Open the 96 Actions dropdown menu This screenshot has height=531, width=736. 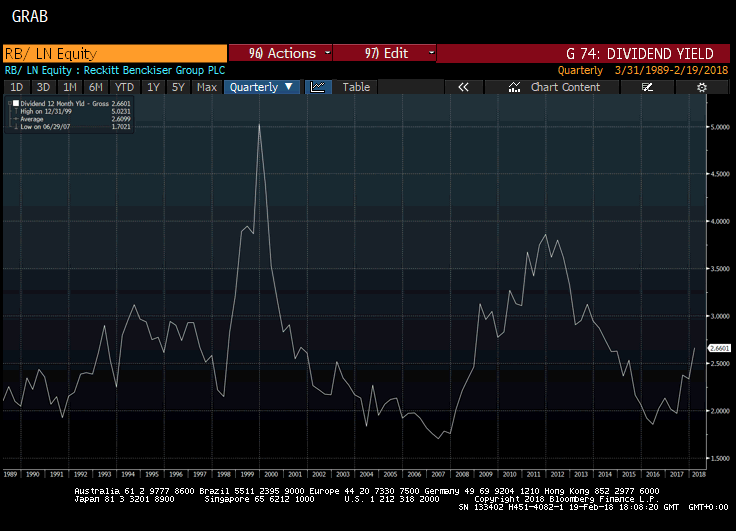pos(281,53)
